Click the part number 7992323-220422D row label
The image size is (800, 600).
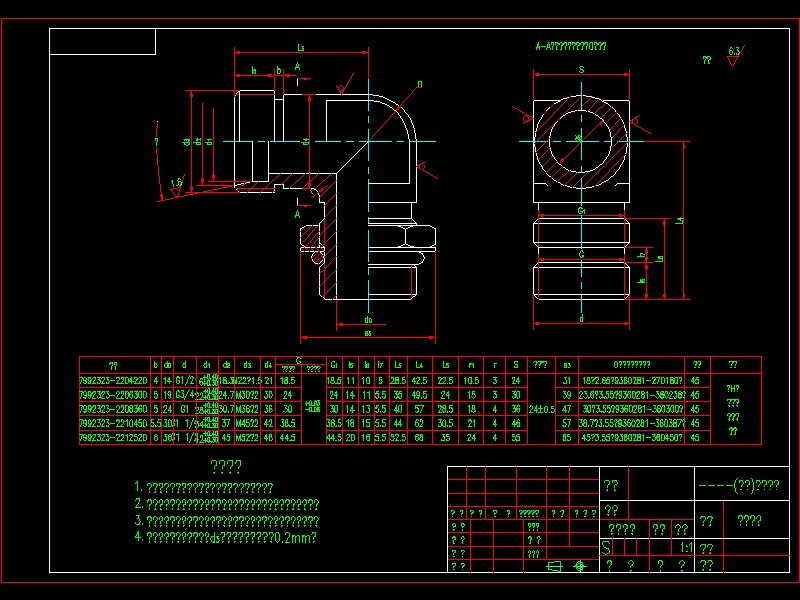point(114,381)
